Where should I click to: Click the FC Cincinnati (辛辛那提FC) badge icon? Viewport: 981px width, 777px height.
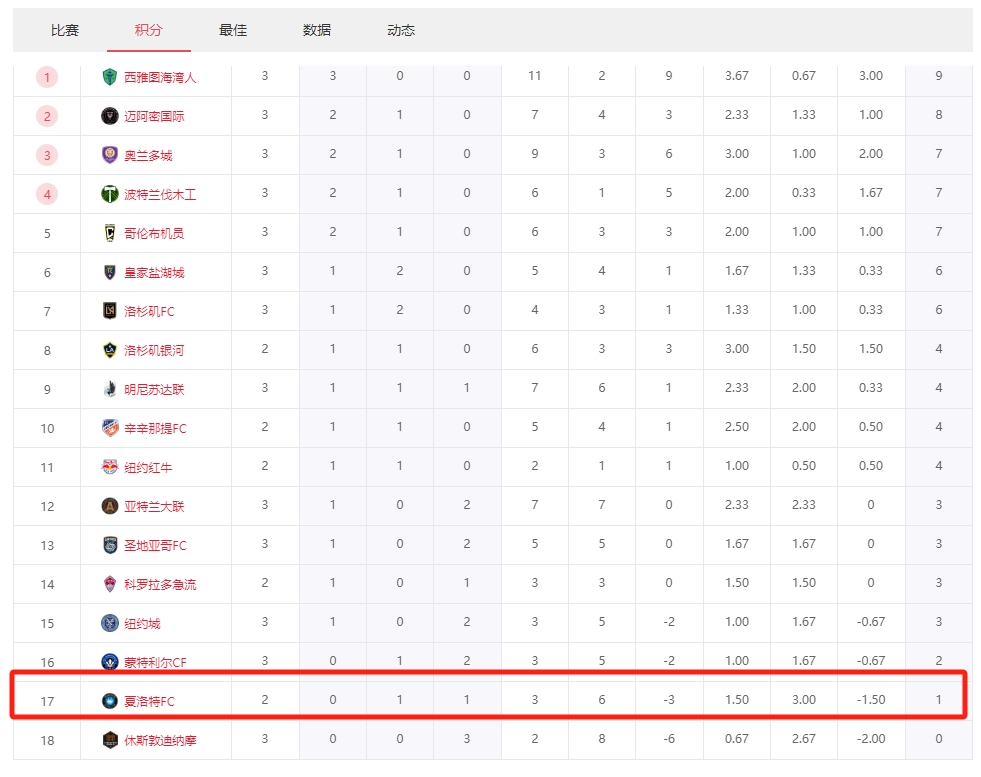[x=110, y=427]
